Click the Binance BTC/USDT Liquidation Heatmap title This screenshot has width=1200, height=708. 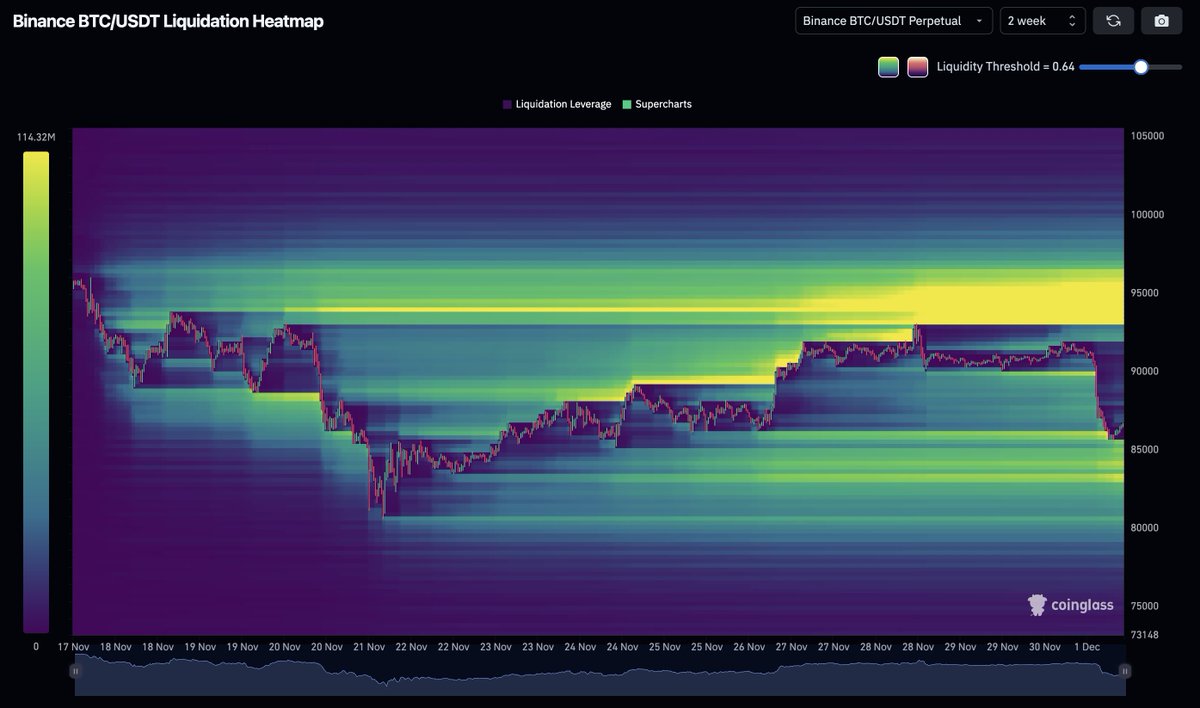click(x=166, y=20)
